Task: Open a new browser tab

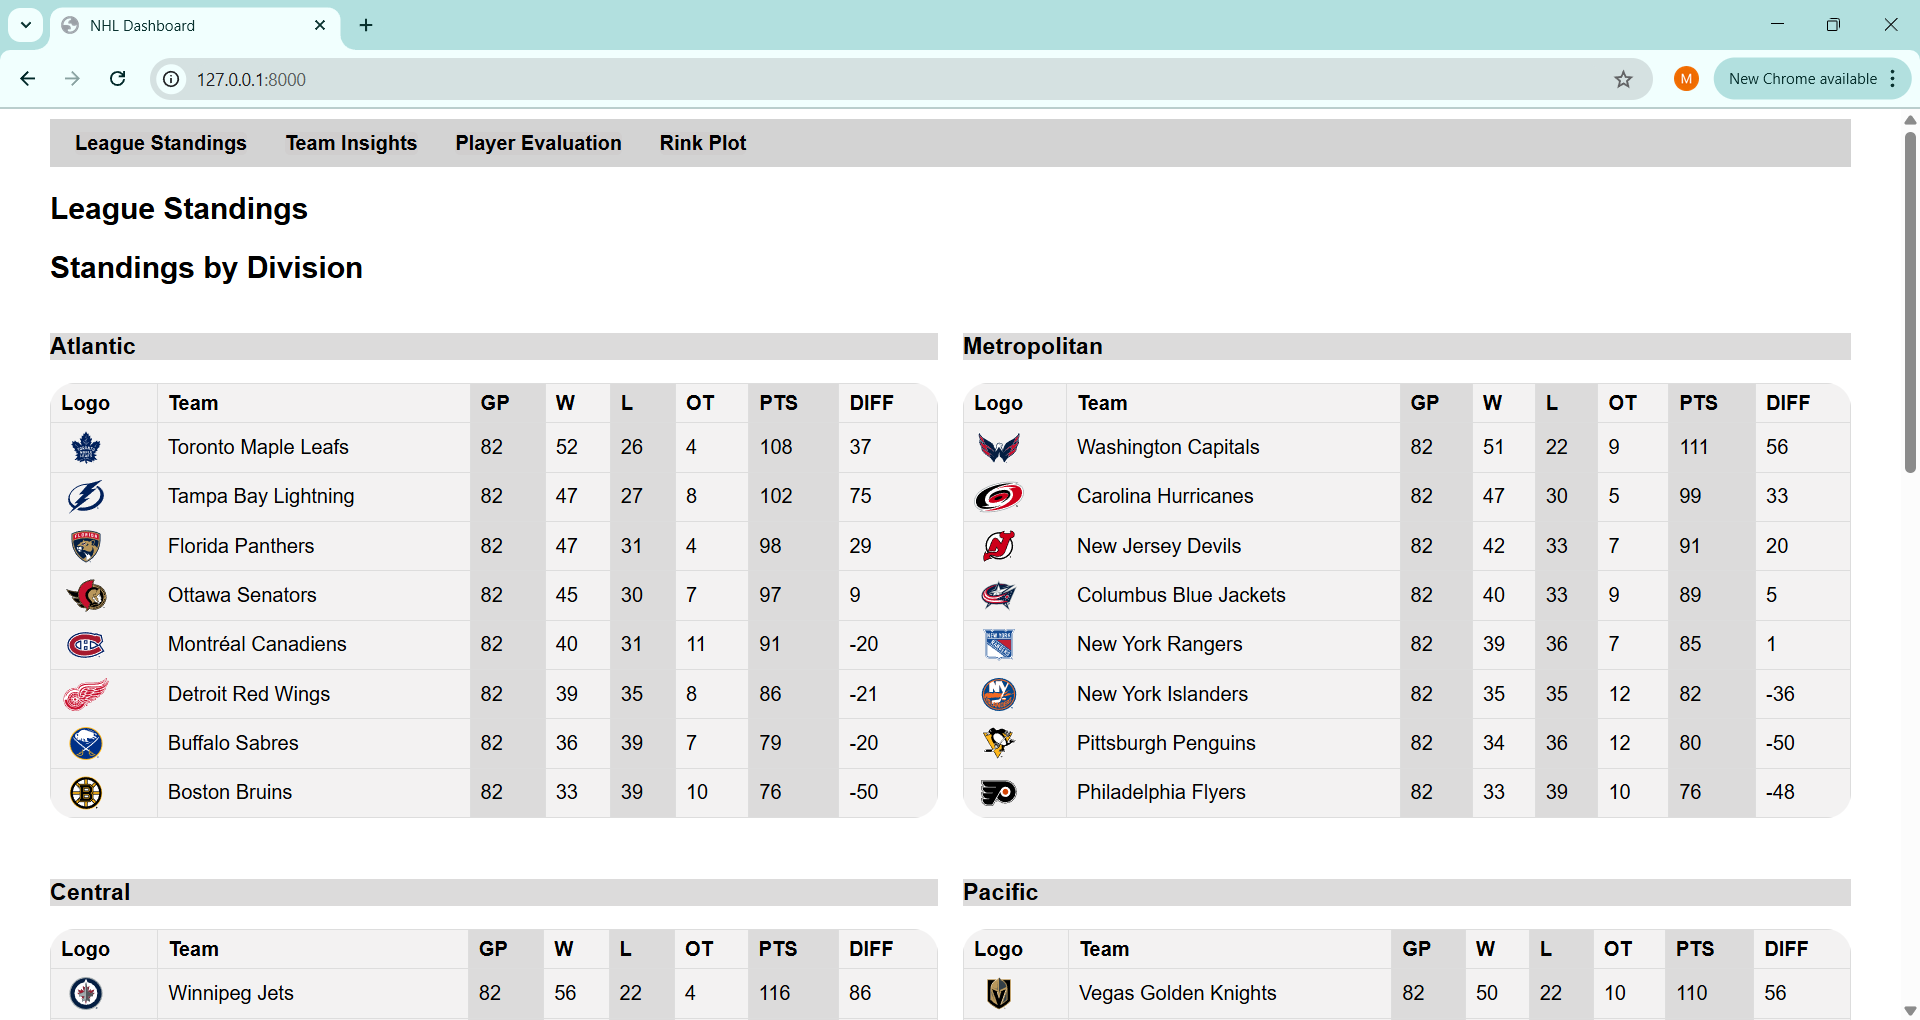Action: [366, 25]
